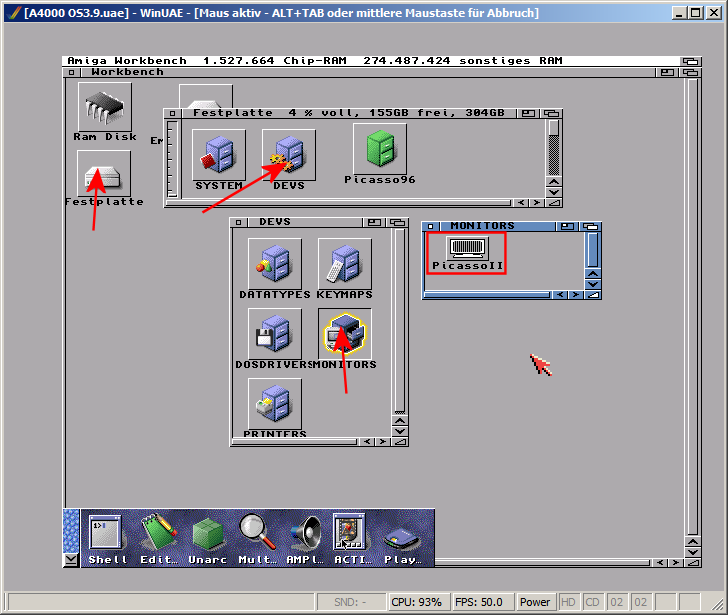Click the Amiga Workbench screen title bar
Viewport: 728px width, 615px height.
371,61
